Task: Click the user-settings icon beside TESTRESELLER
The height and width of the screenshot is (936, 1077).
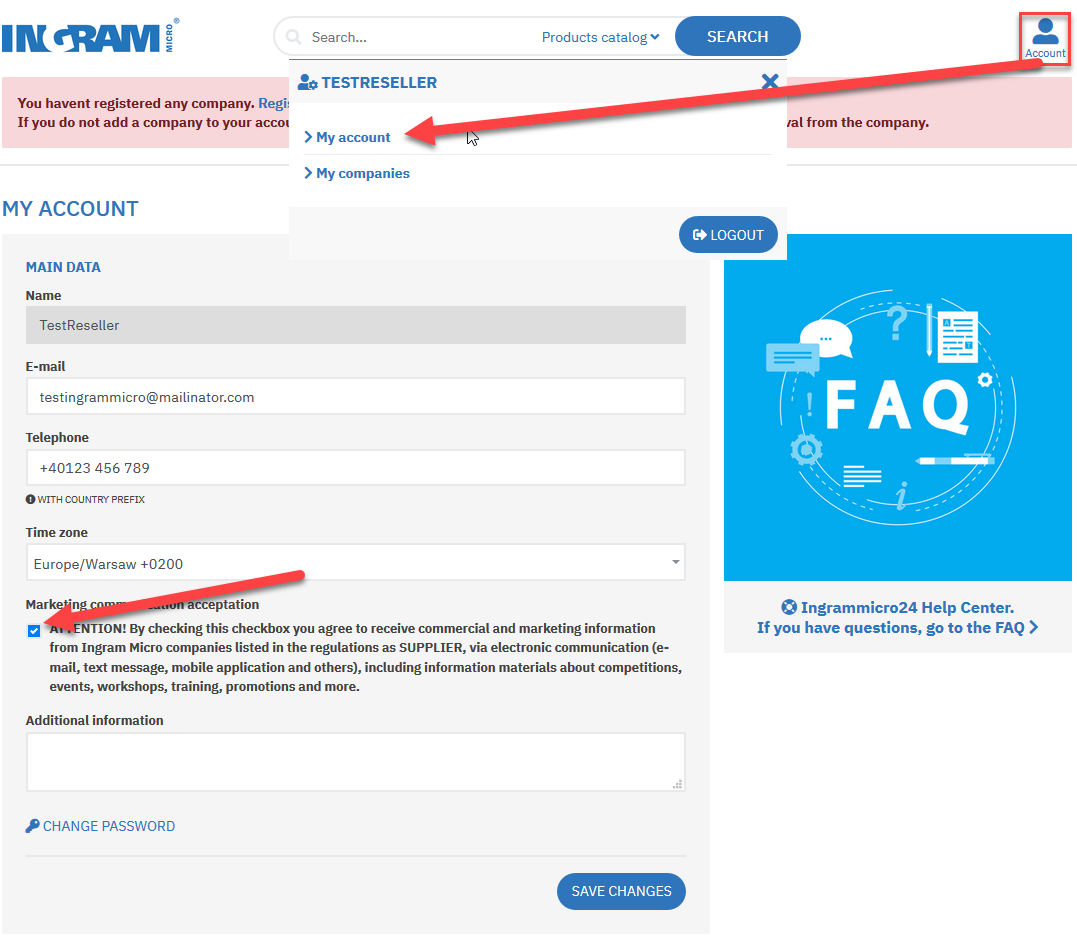Action: (x=307, y=82)
